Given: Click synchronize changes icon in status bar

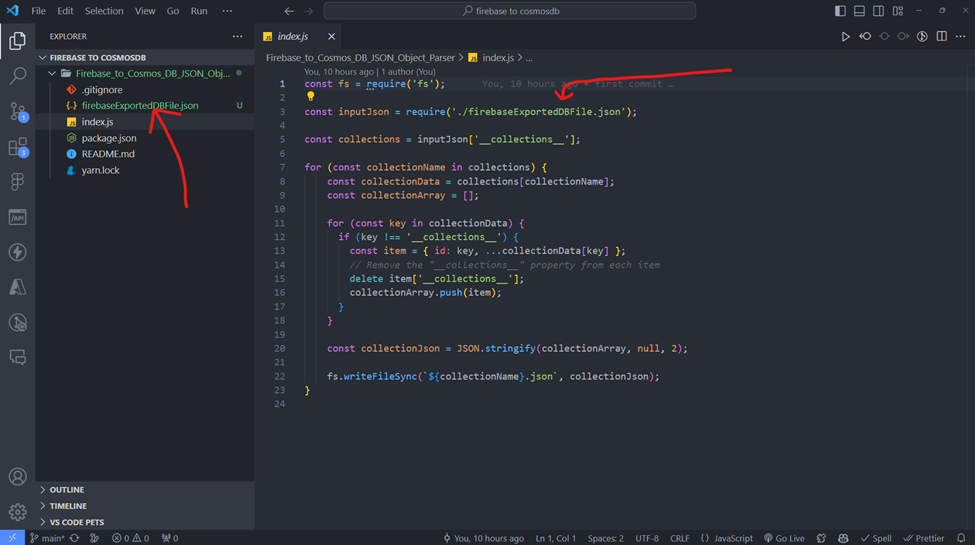Looking at the screenshot, I should pyautogui.click(x=75, y=538).
